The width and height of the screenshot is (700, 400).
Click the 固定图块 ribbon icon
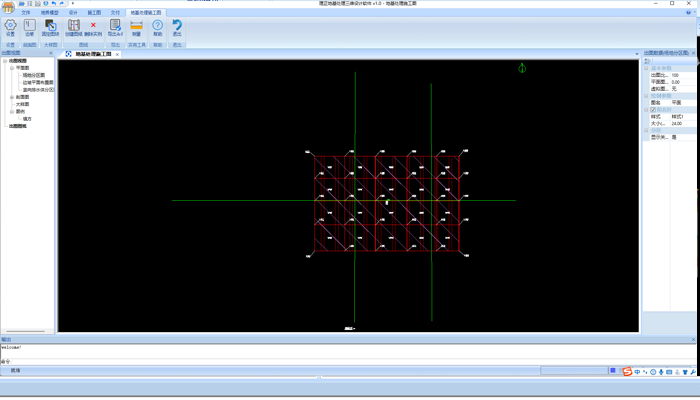click(x=50, y=26)
